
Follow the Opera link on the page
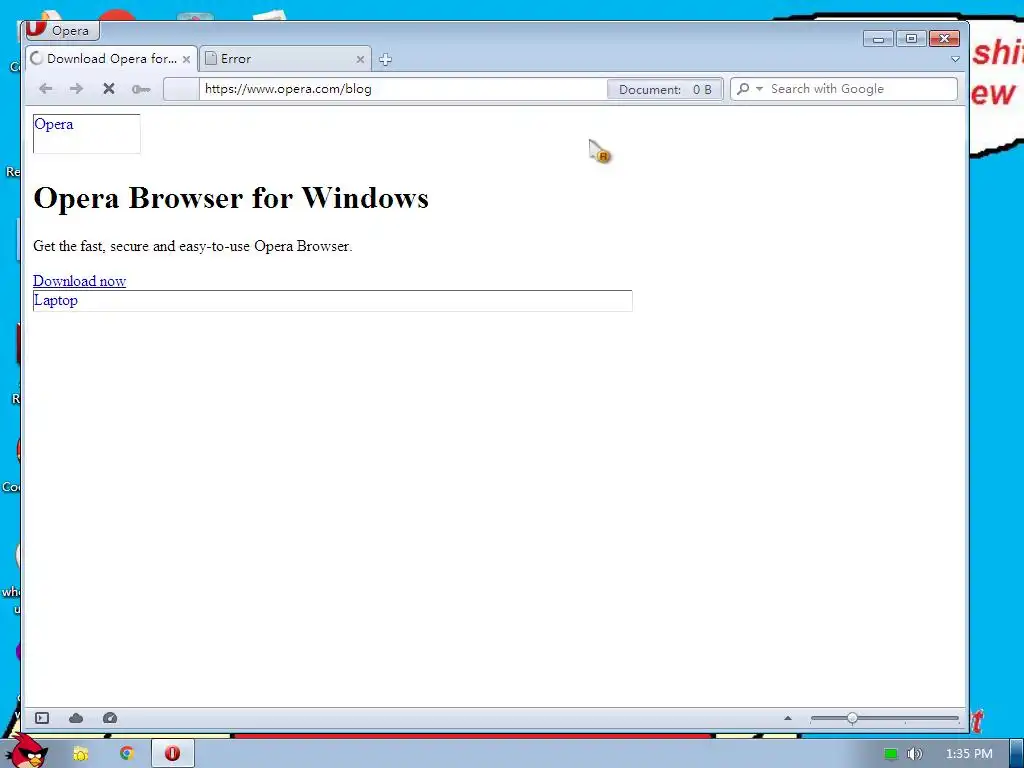pos(54,124)
